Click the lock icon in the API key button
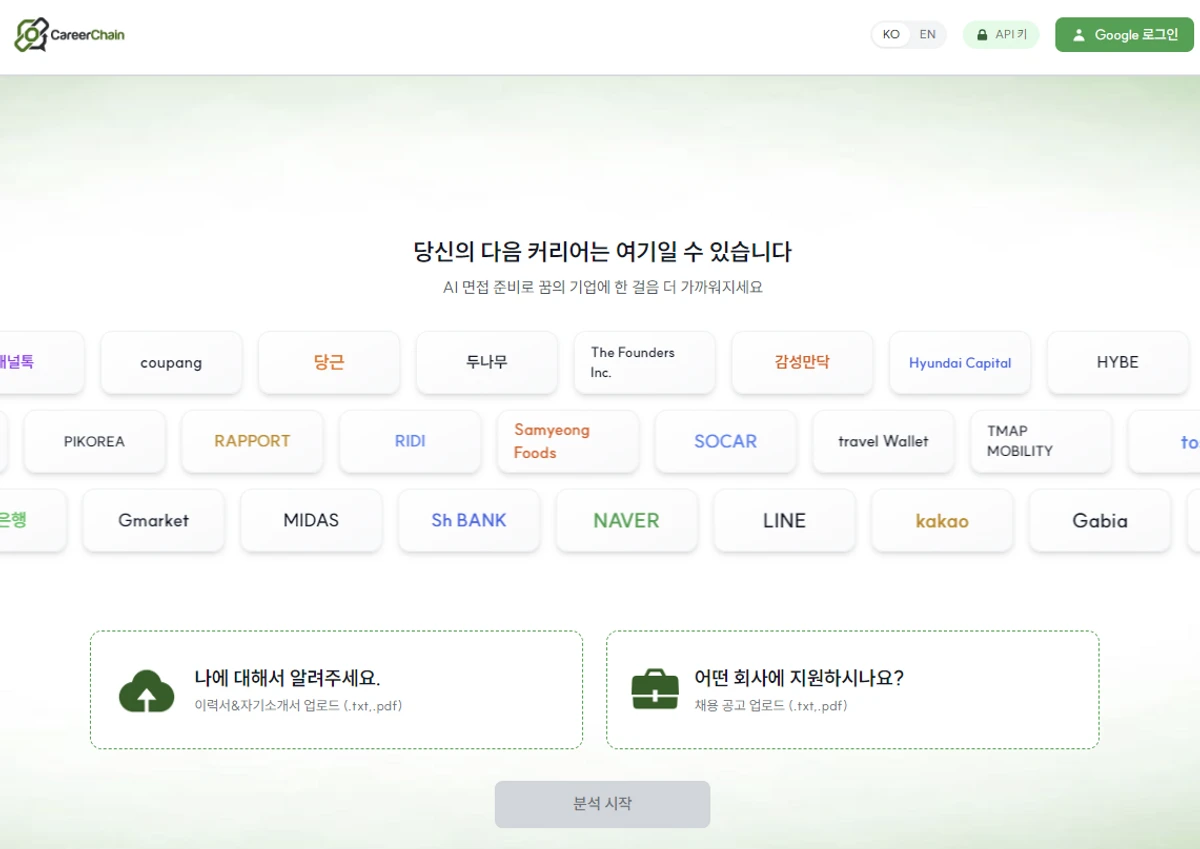This screenshot has width=1200, height=849. [x=982, y=35]
